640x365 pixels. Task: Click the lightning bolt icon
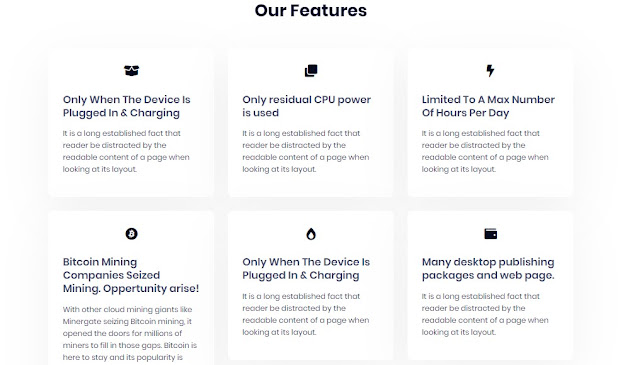[490, 71]
